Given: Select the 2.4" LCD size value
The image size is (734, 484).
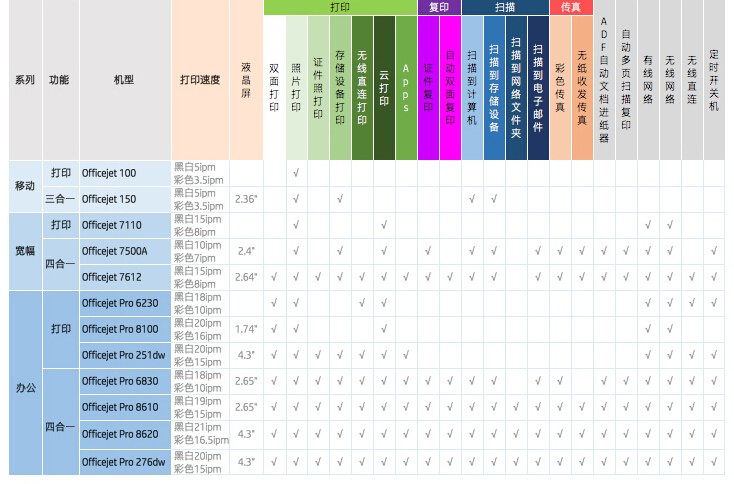Looking at the screenshot, I should coord(246,251).
